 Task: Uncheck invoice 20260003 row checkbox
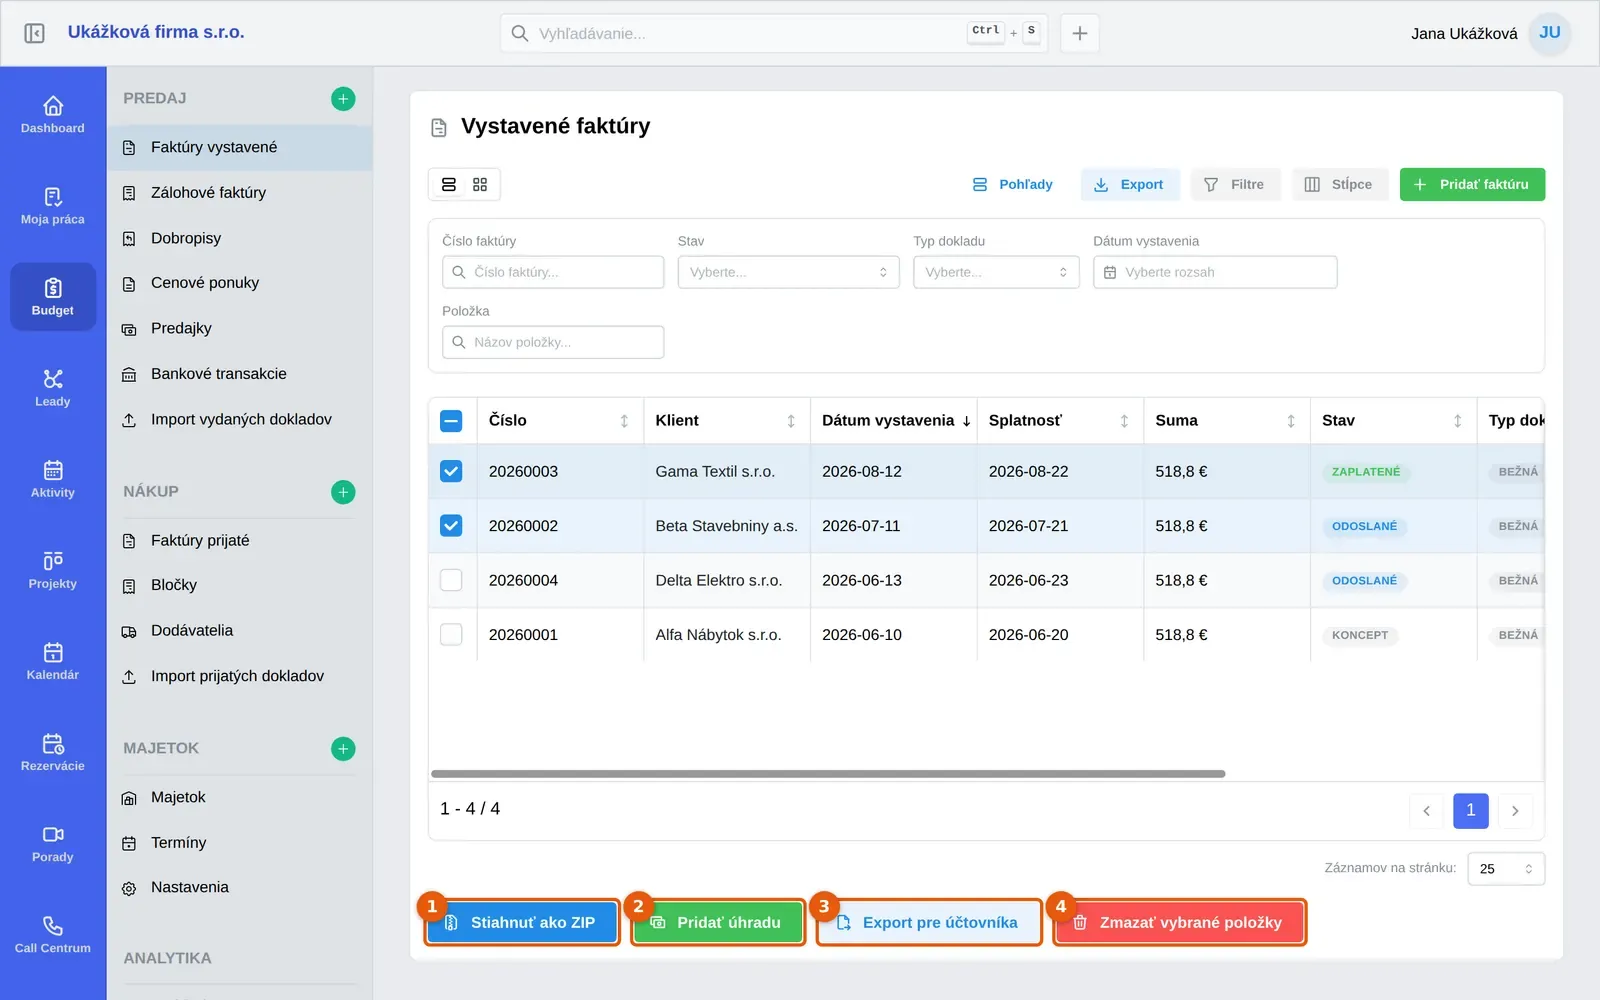[x=451, y=471]
